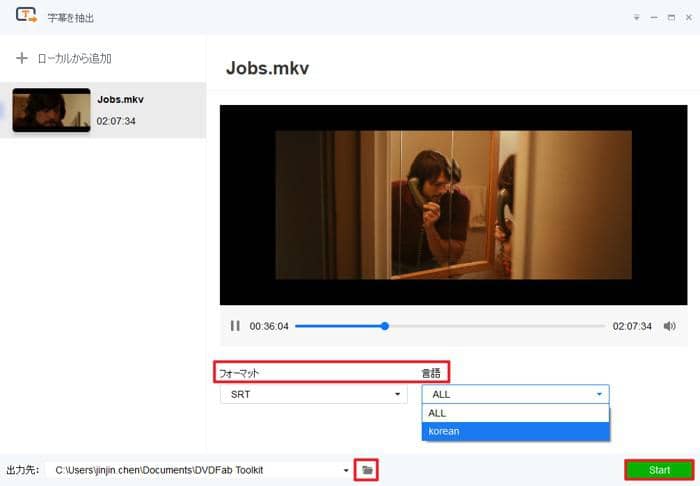The width and height of the screenshot is (700, 486).
Task: Maximize the subtitle extractor window
Action: coord(671,17)
